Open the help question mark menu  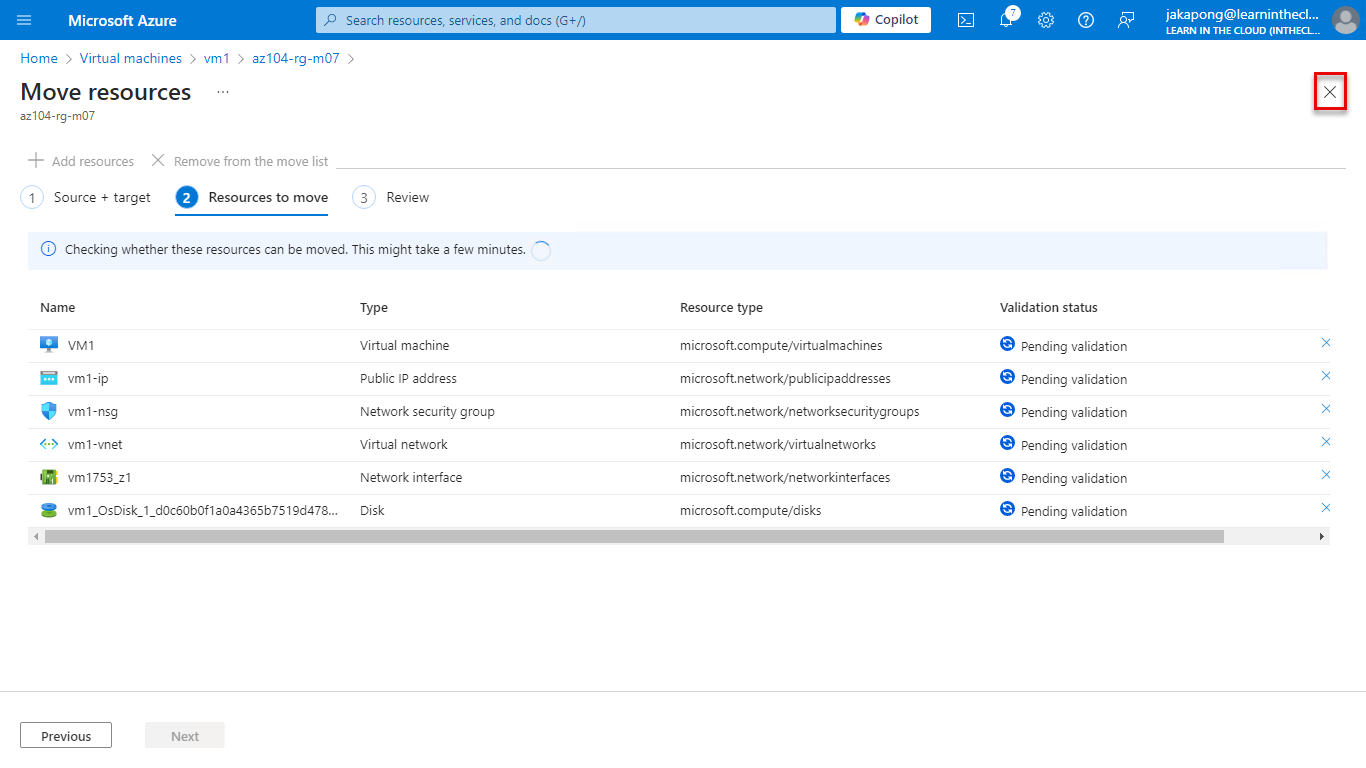(1086, 20)
